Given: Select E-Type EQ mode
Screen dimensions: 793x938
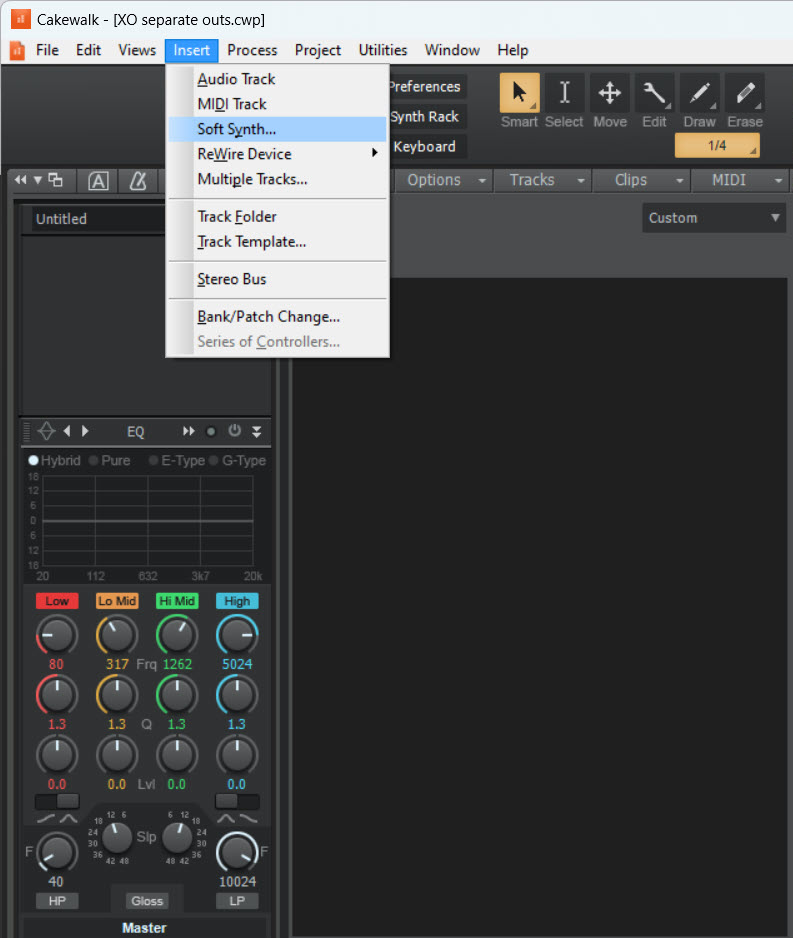Looking at the screenshot, I should (177, 461).
